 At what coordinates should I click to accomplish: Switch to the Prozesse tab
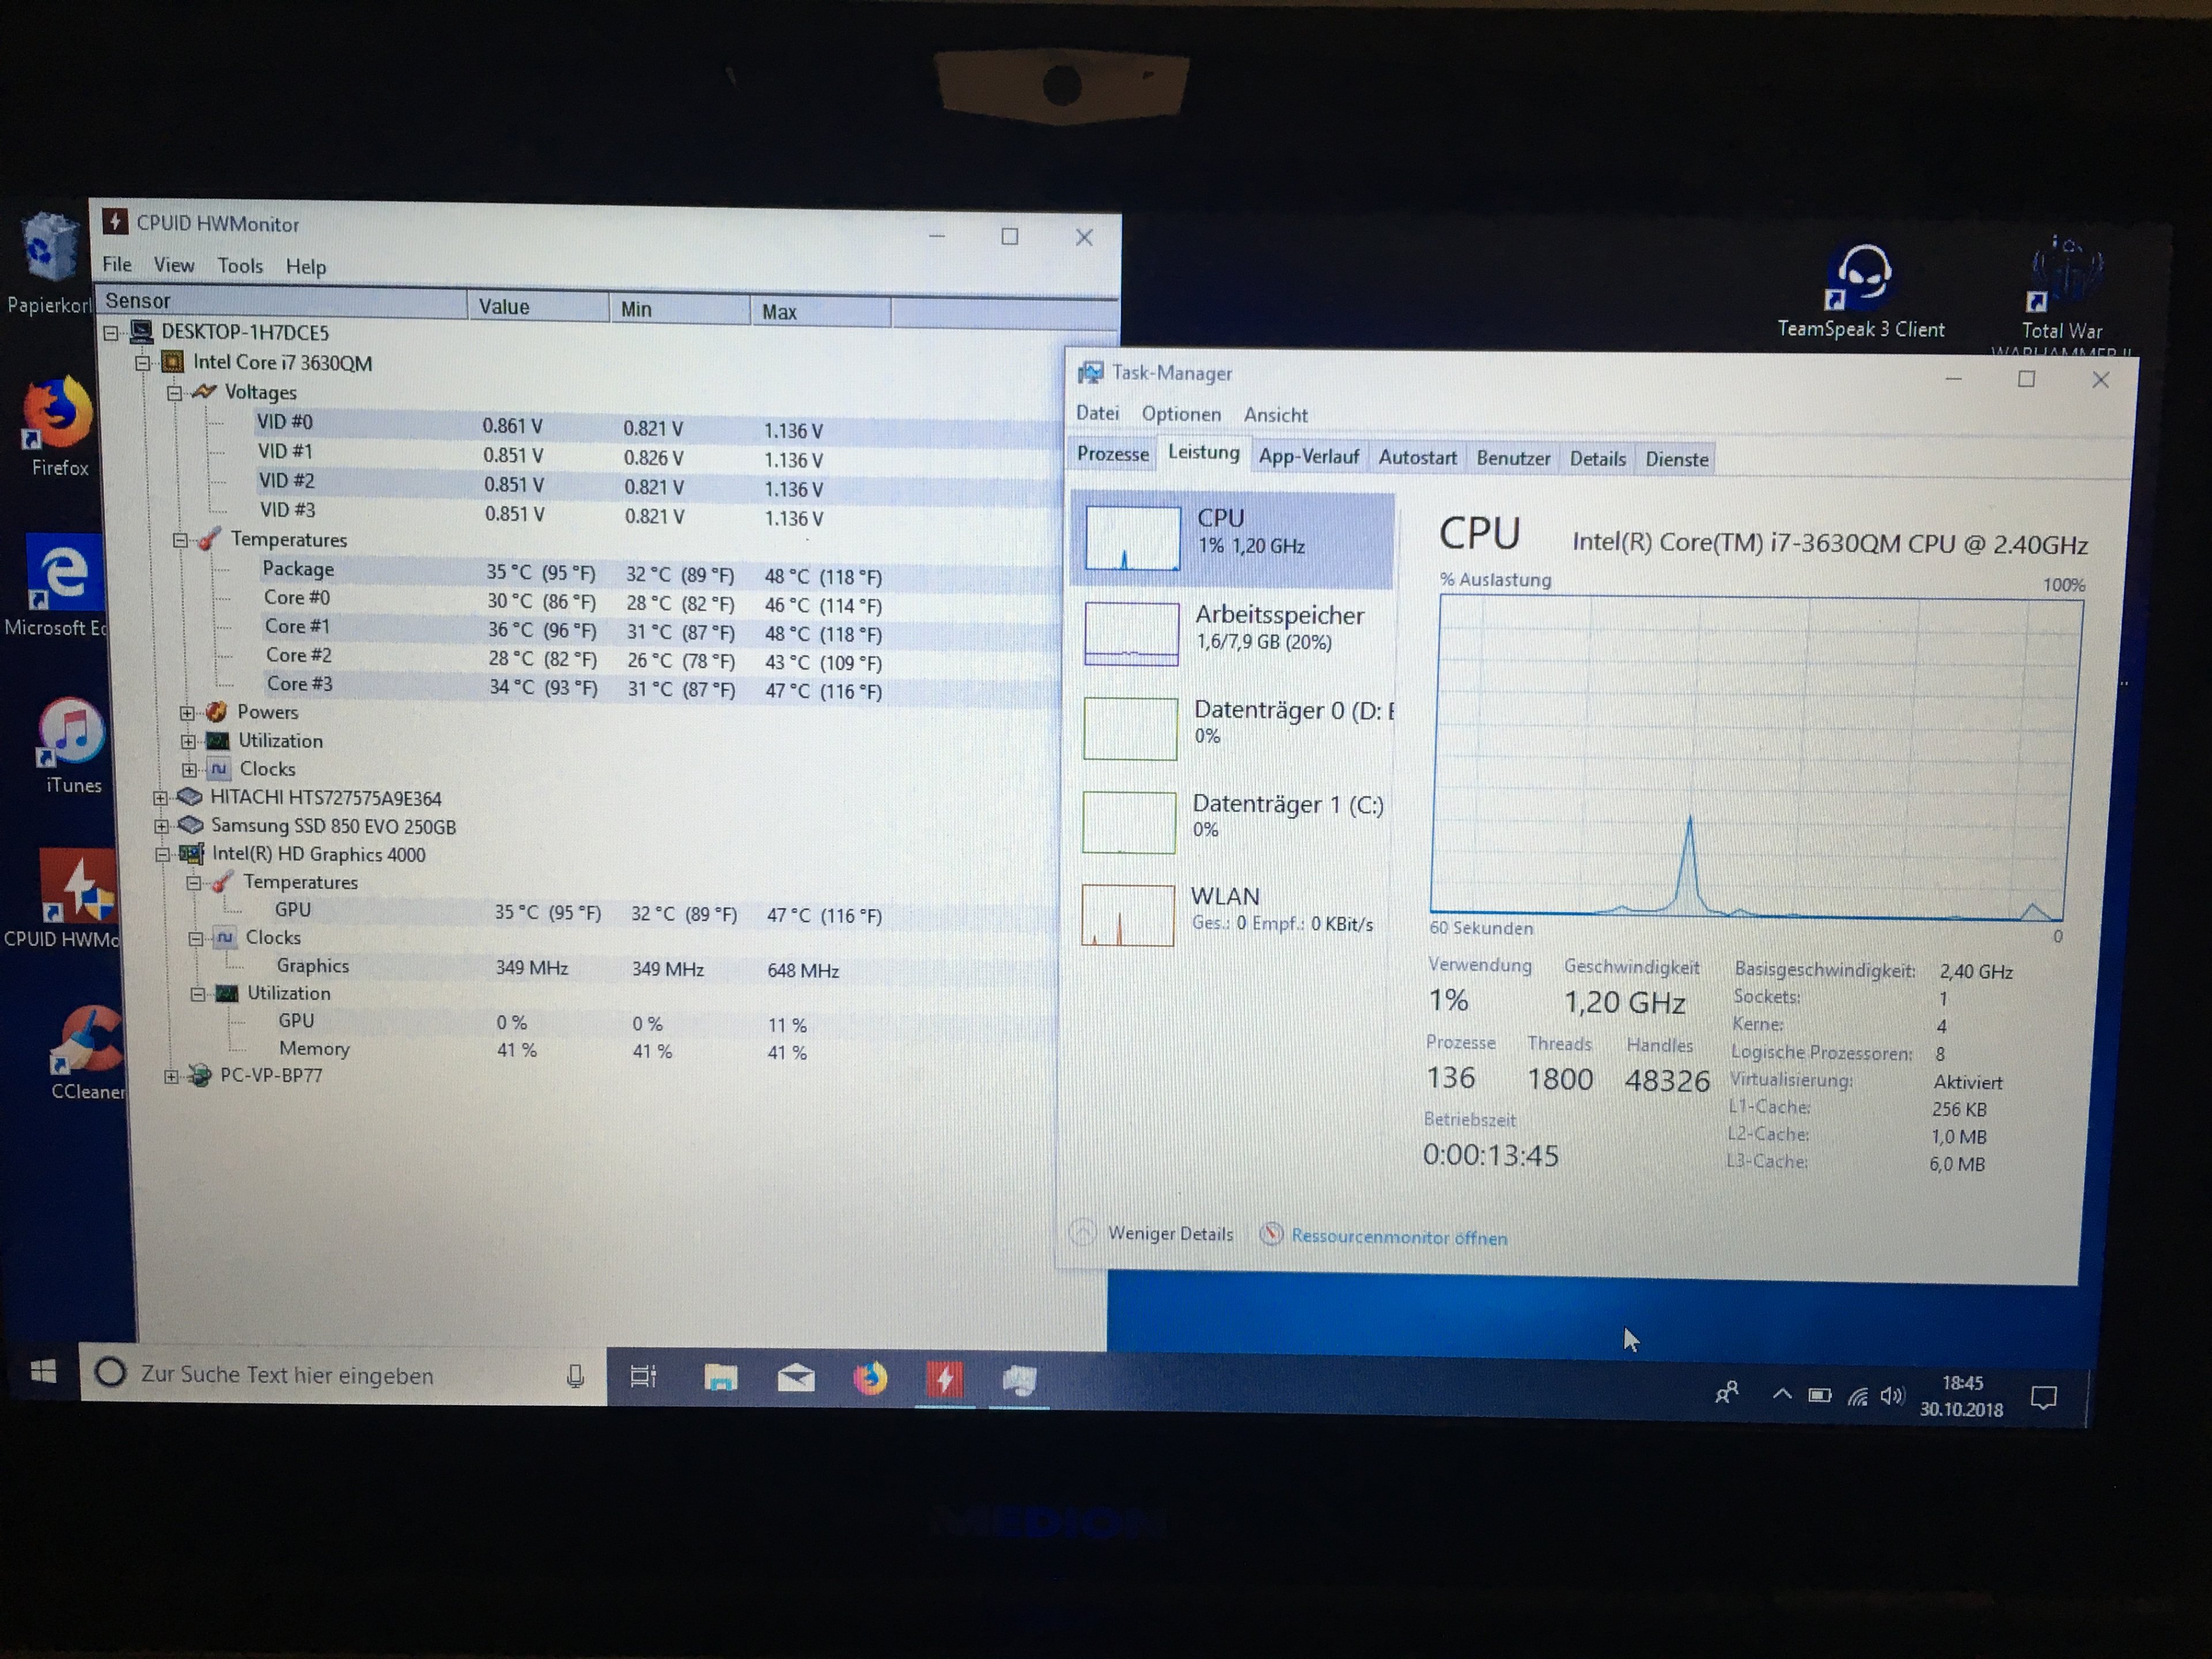pyautogui.click(x=1112, y=454)
